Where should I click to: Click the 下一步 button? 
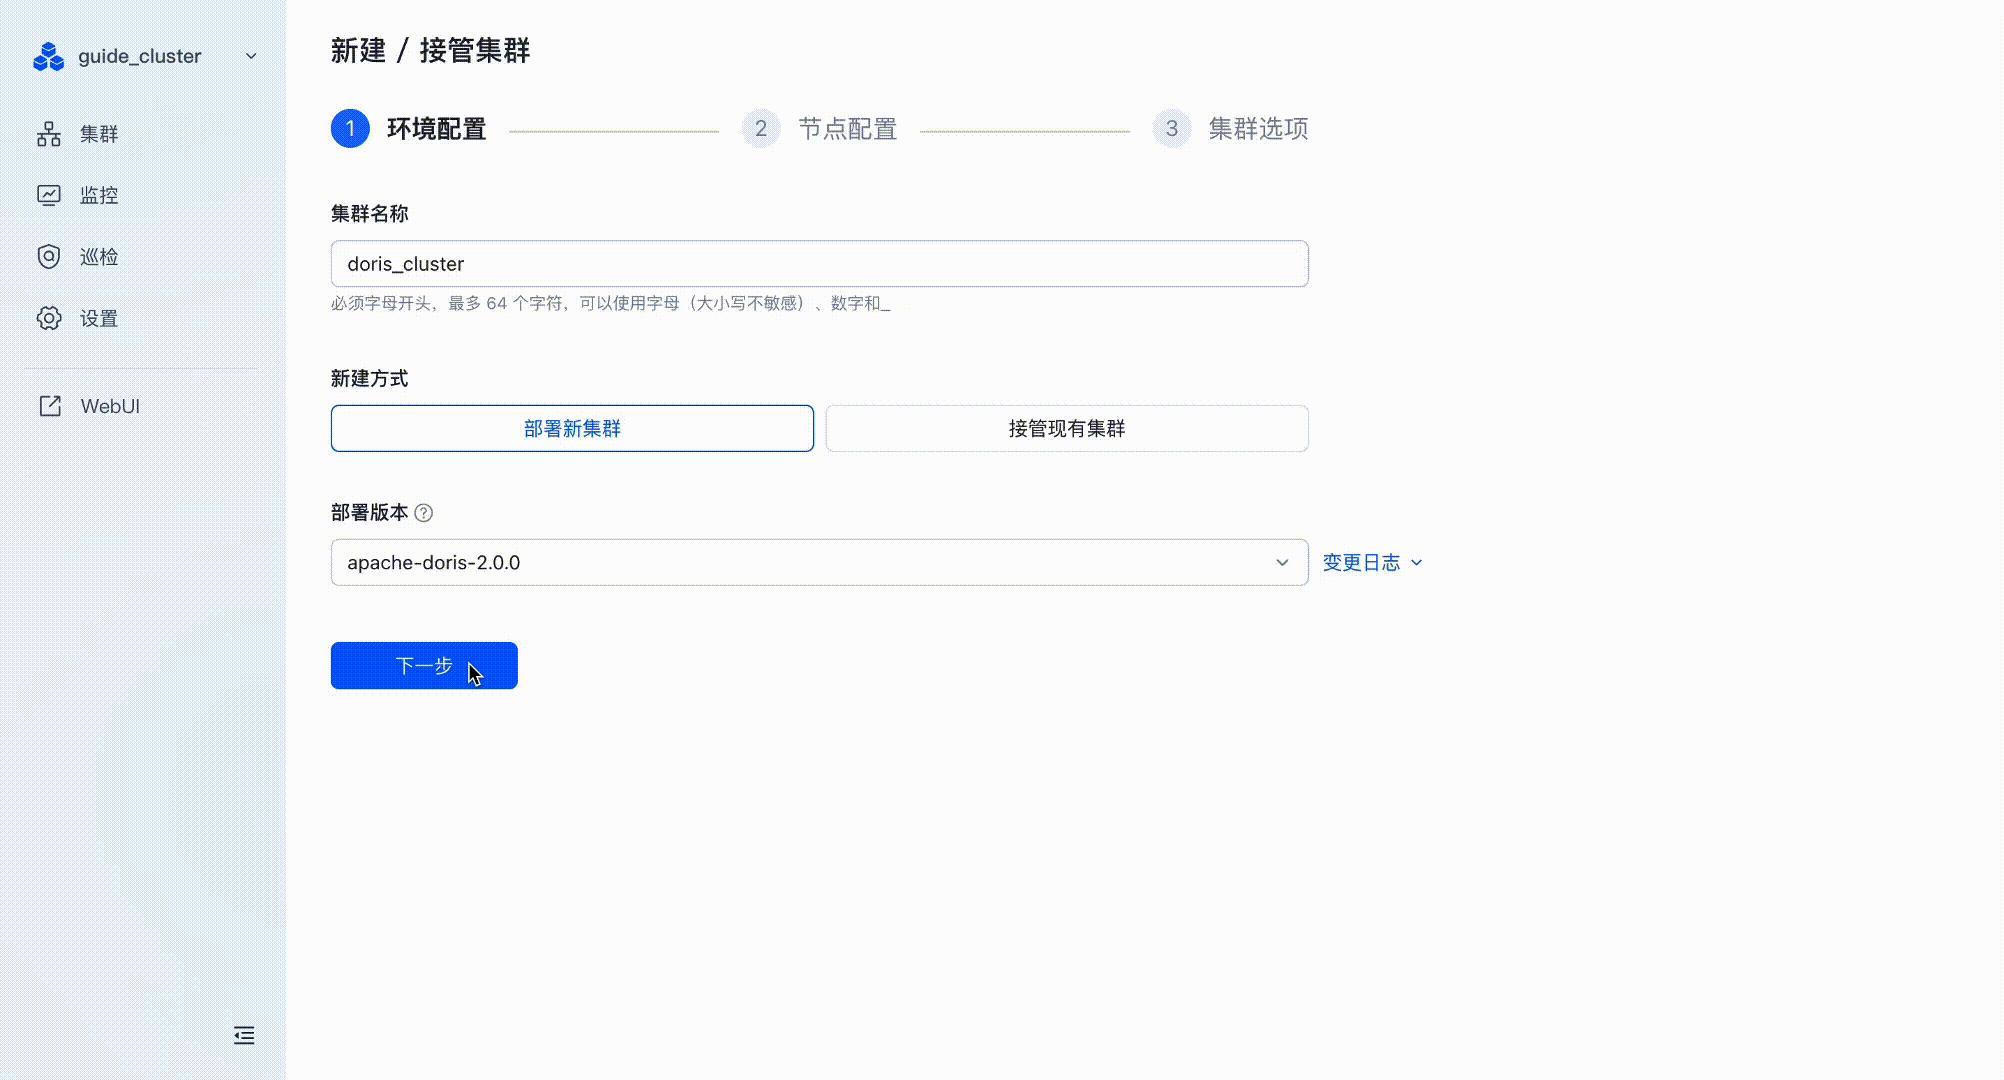click(423, 665)
